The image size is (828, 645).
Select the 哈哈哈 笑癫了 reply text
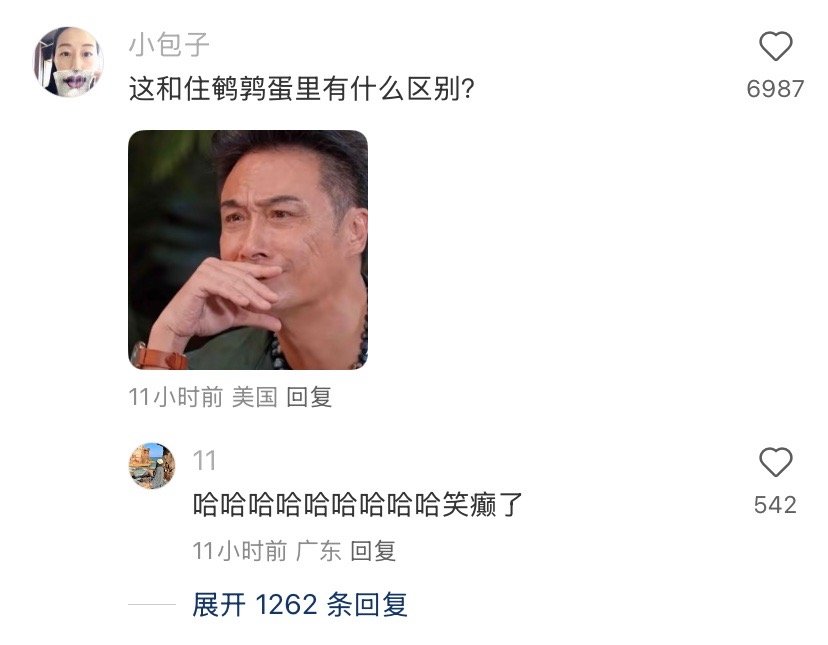[x=357, y=504]
